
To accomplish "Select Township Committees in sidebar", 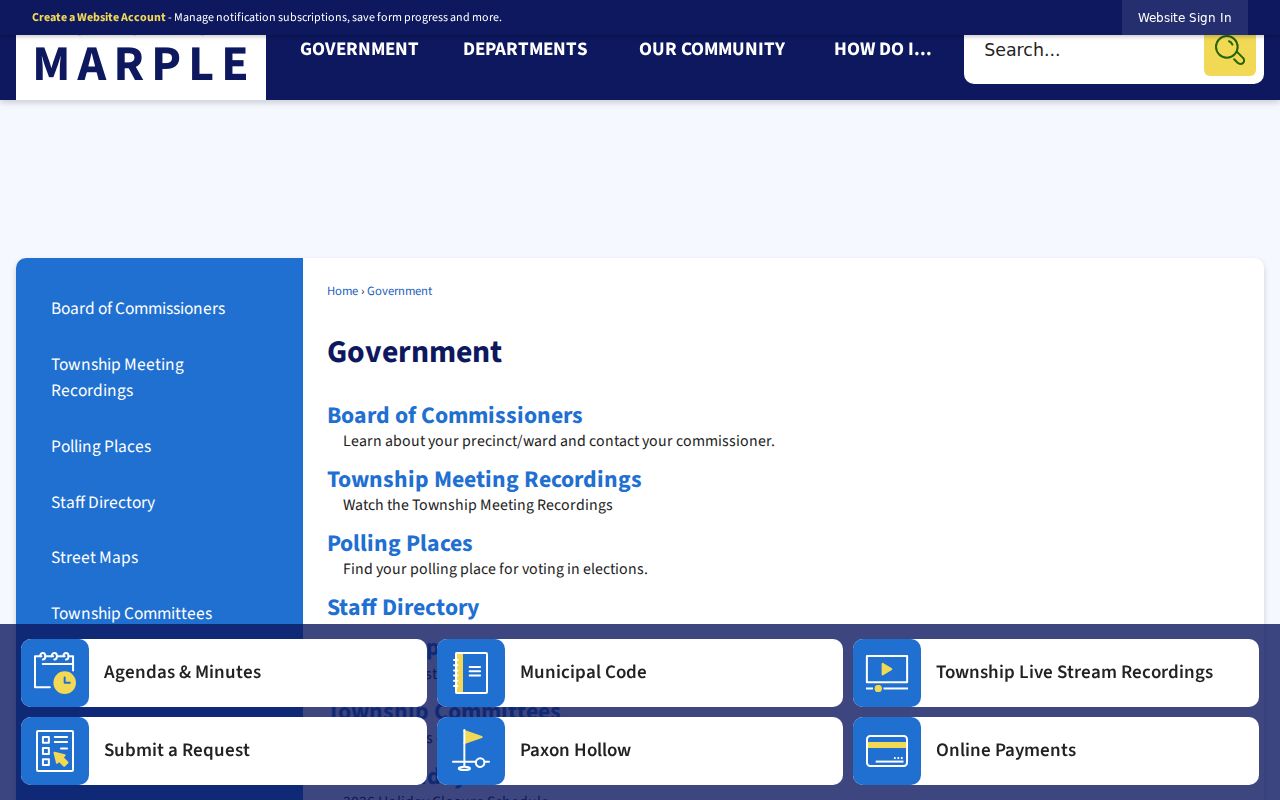I will point(132,614).
